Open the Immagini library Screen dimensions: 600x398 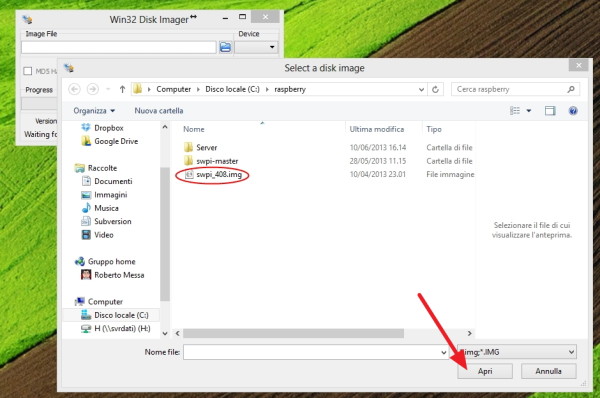click(111, 195)
